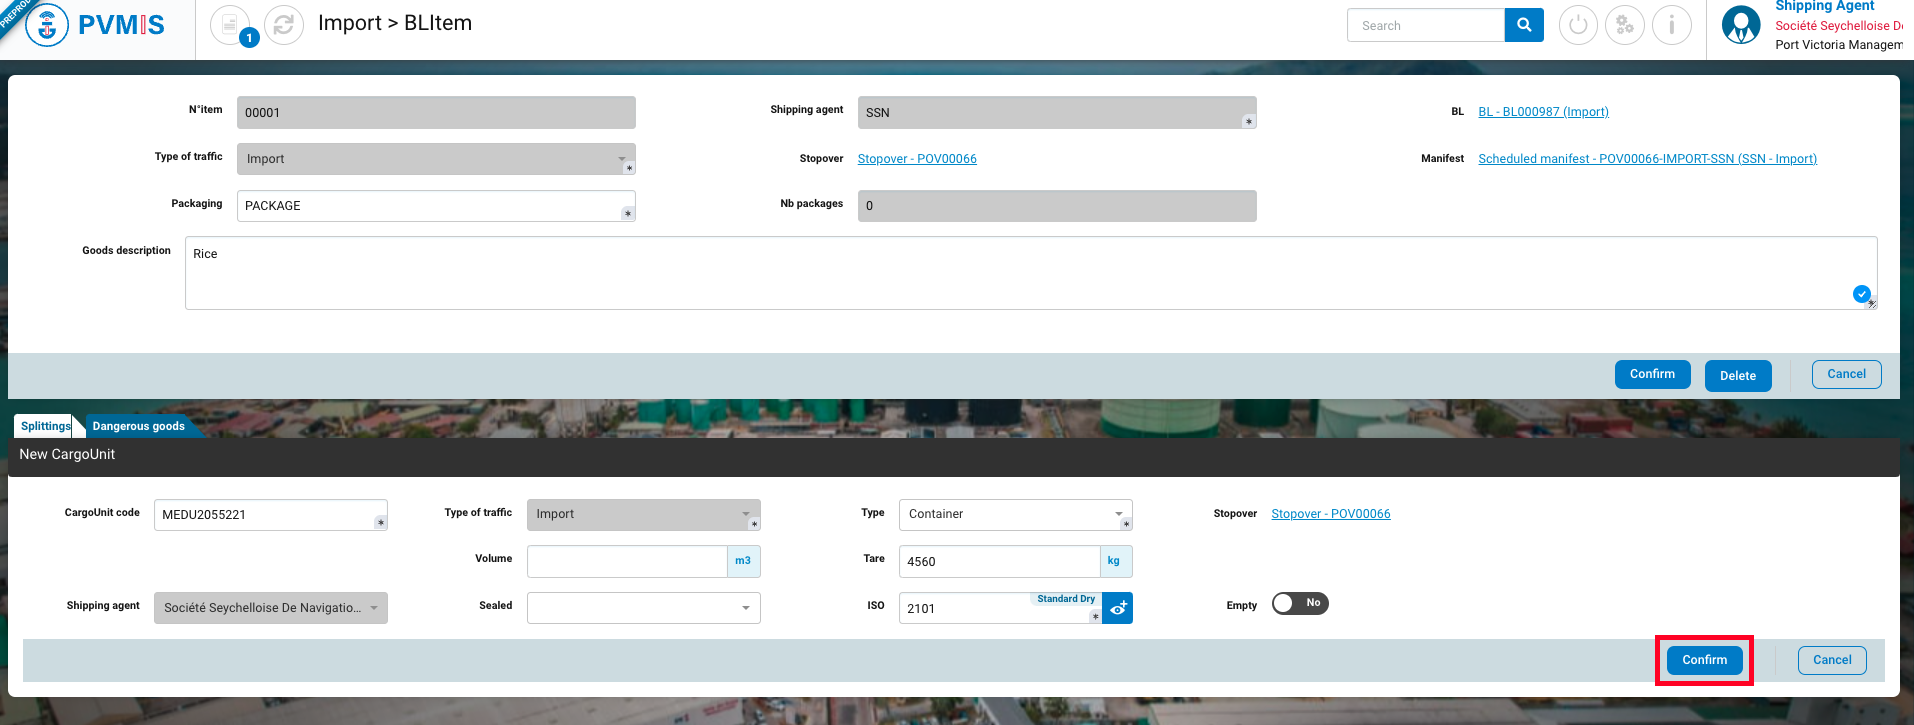Viewport: 1914px width, 725px height.
Task: Toggle the Empty switch
Action: (1299, 603)
